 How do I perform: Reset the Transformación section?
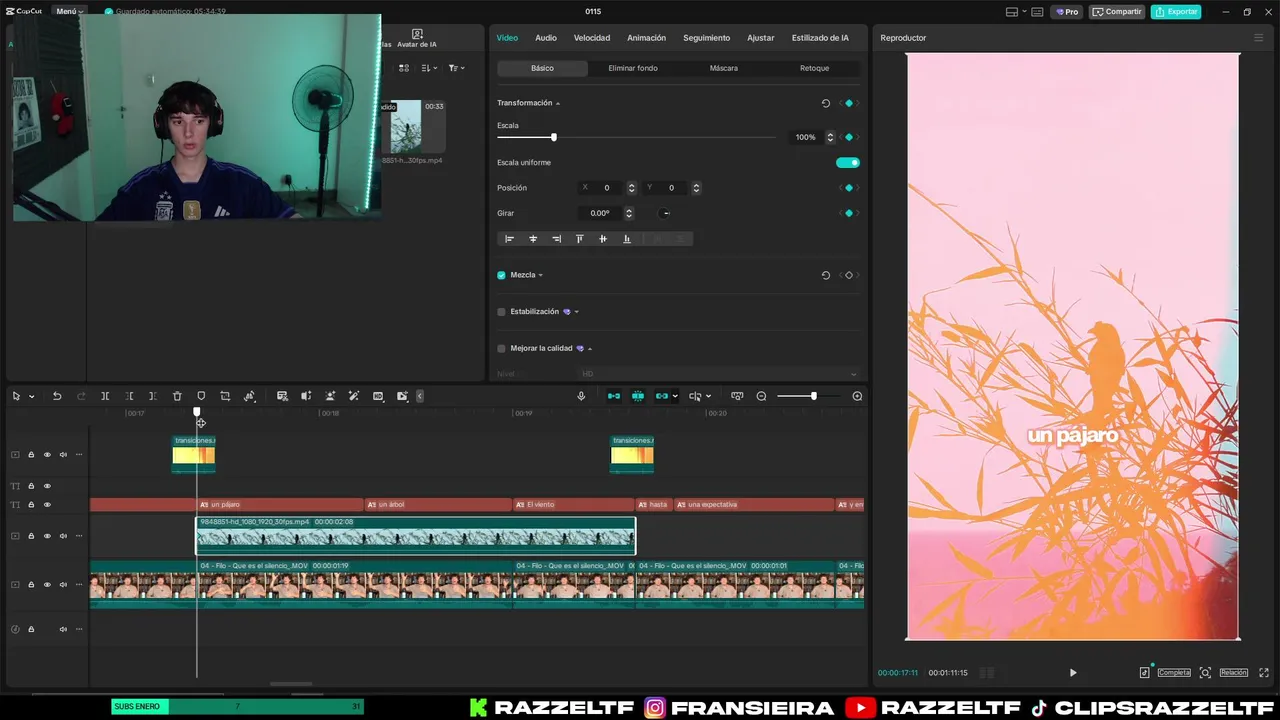(x=825, y=103)
